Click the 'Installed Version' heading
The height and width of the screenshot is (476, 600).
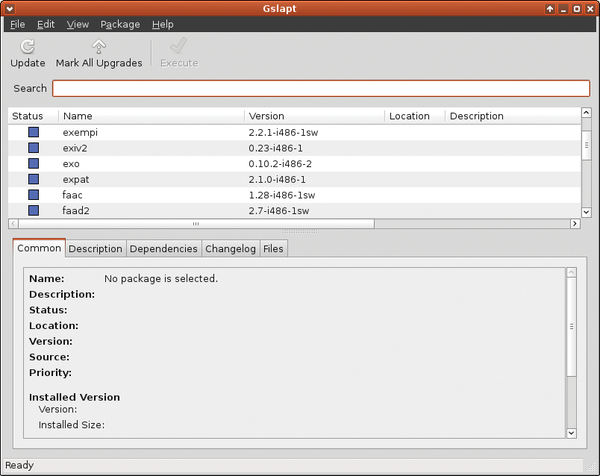click(74, 397)
